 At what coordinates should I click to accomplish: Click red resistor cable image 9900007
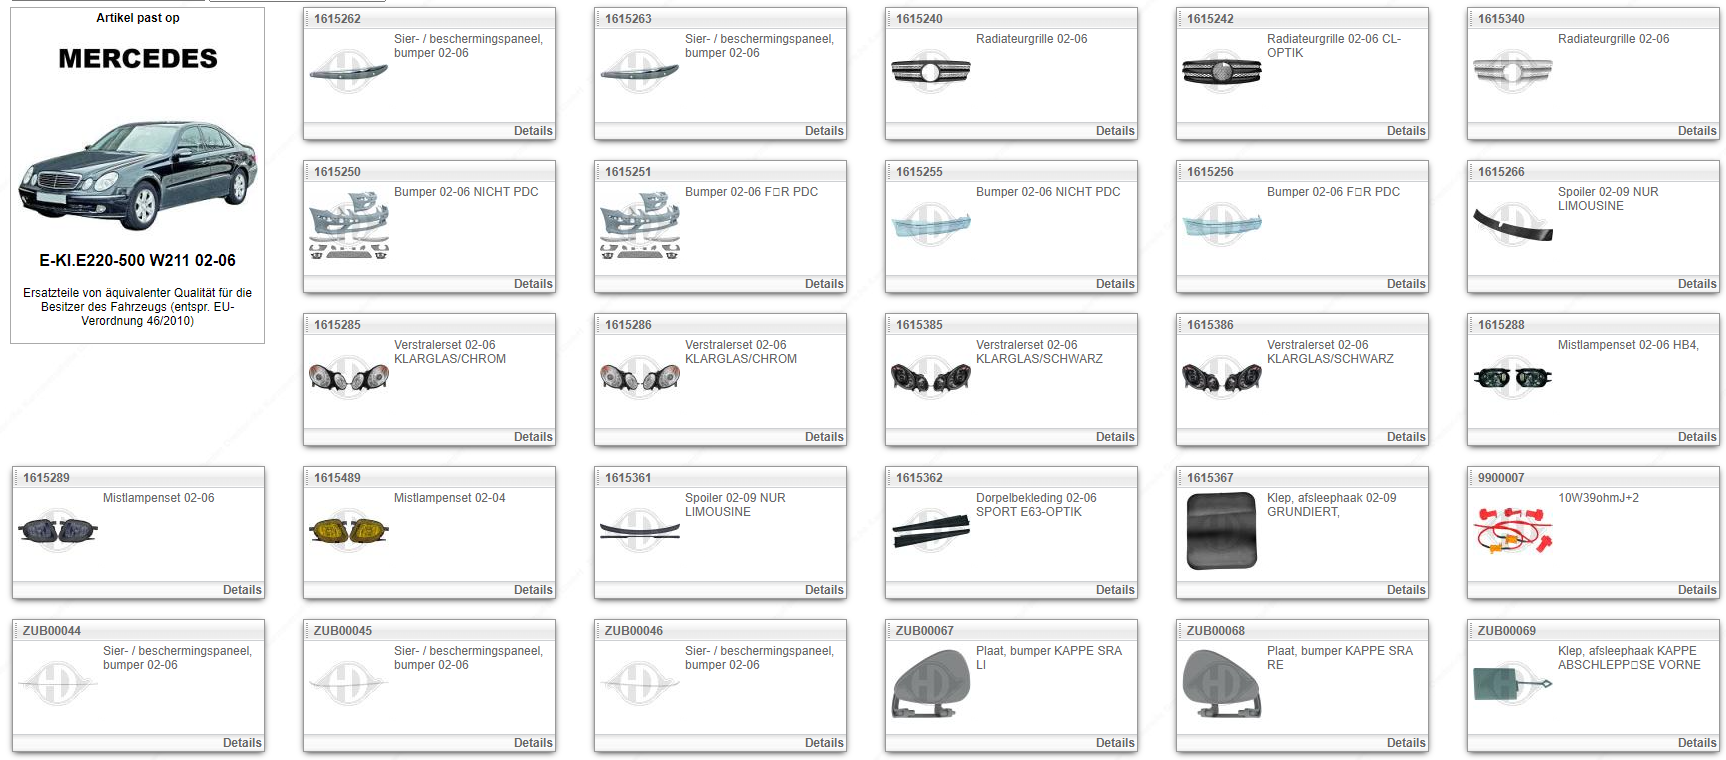(x=1513, y=531)
